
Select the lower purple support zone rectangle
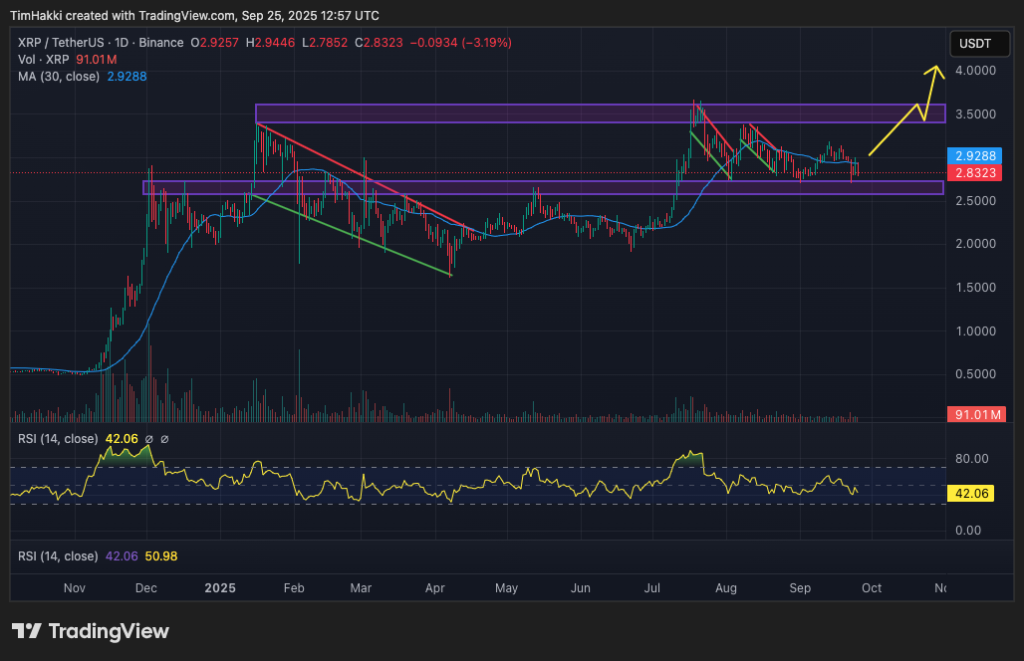[540, 187]
